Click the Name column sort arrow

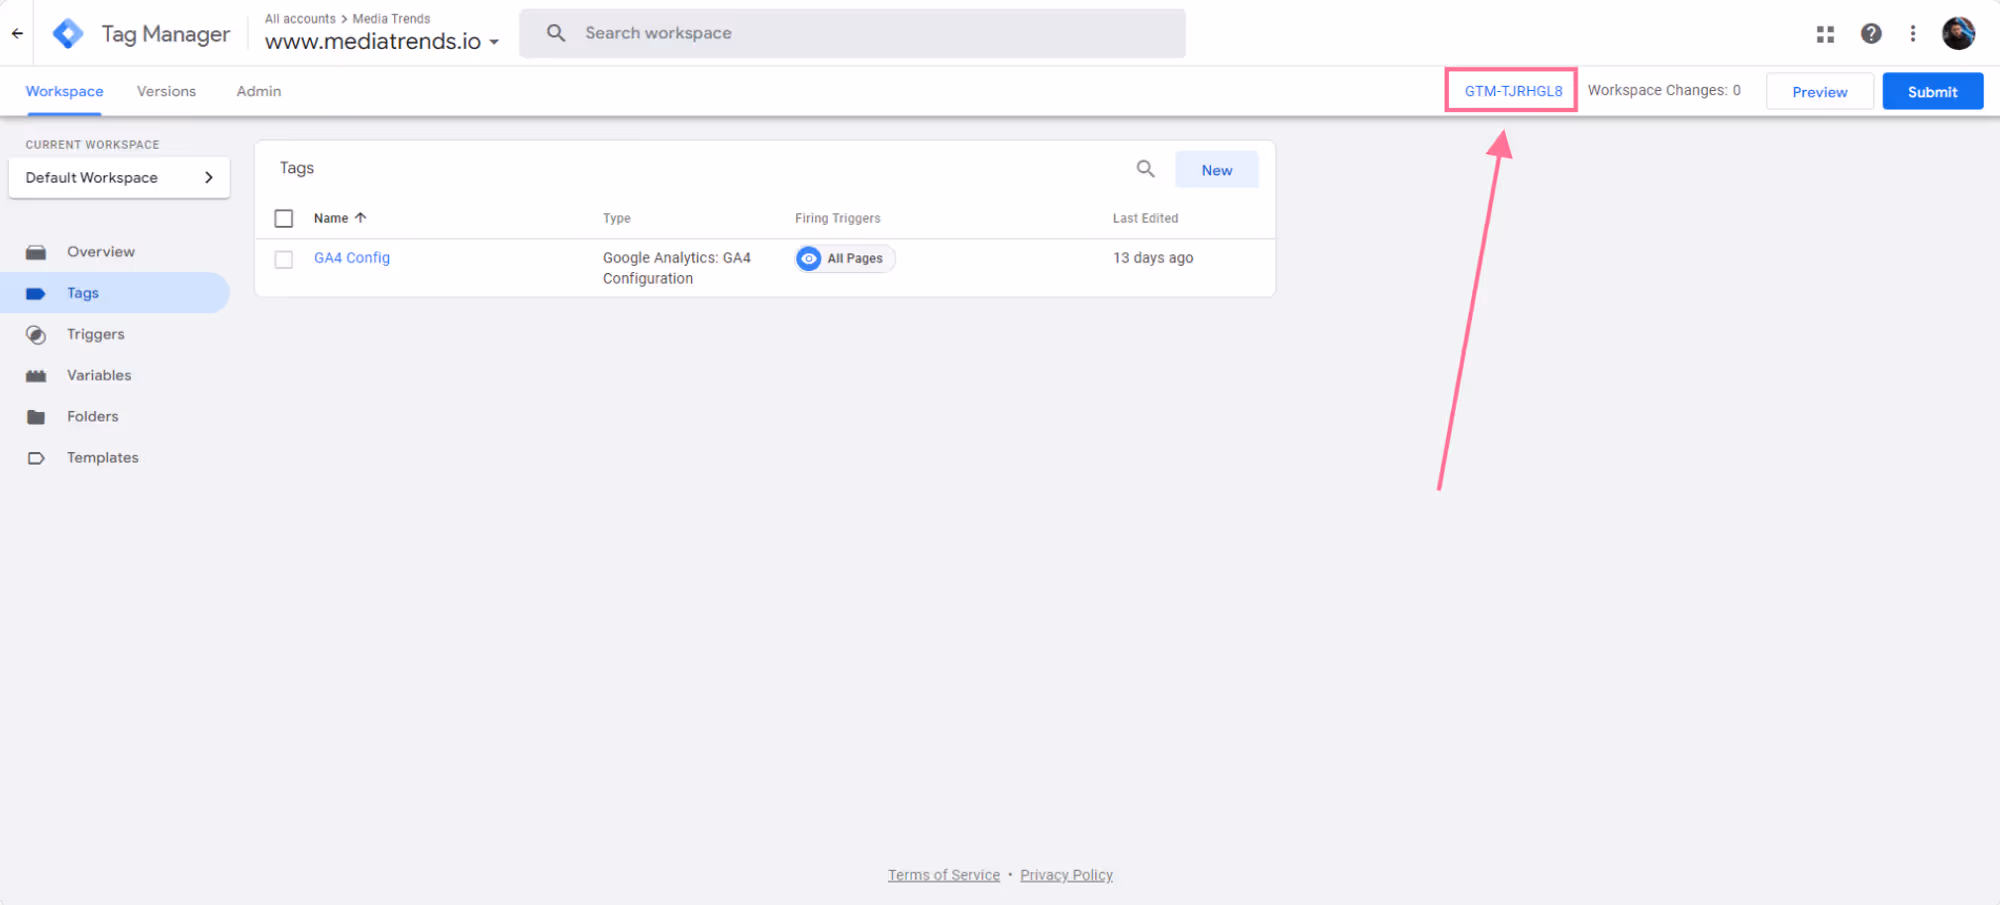(x=361, y=218)
